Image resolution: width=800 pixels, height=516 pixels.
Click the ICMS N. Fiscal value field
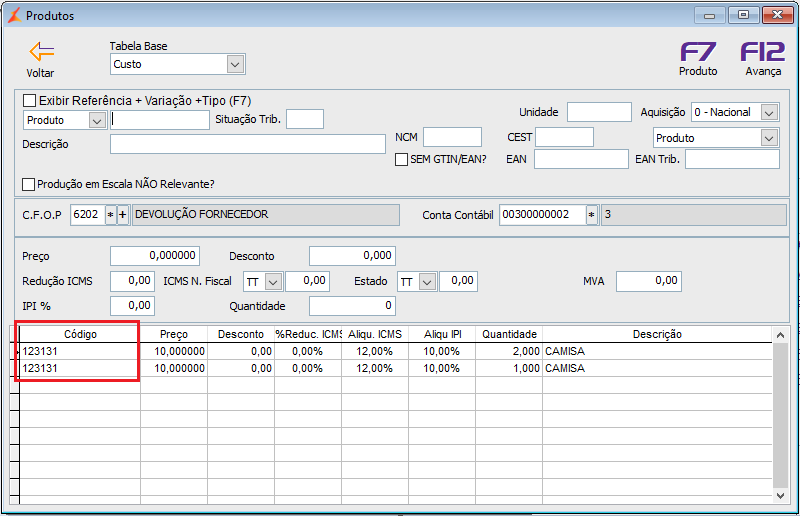click(x=307, y=281)
